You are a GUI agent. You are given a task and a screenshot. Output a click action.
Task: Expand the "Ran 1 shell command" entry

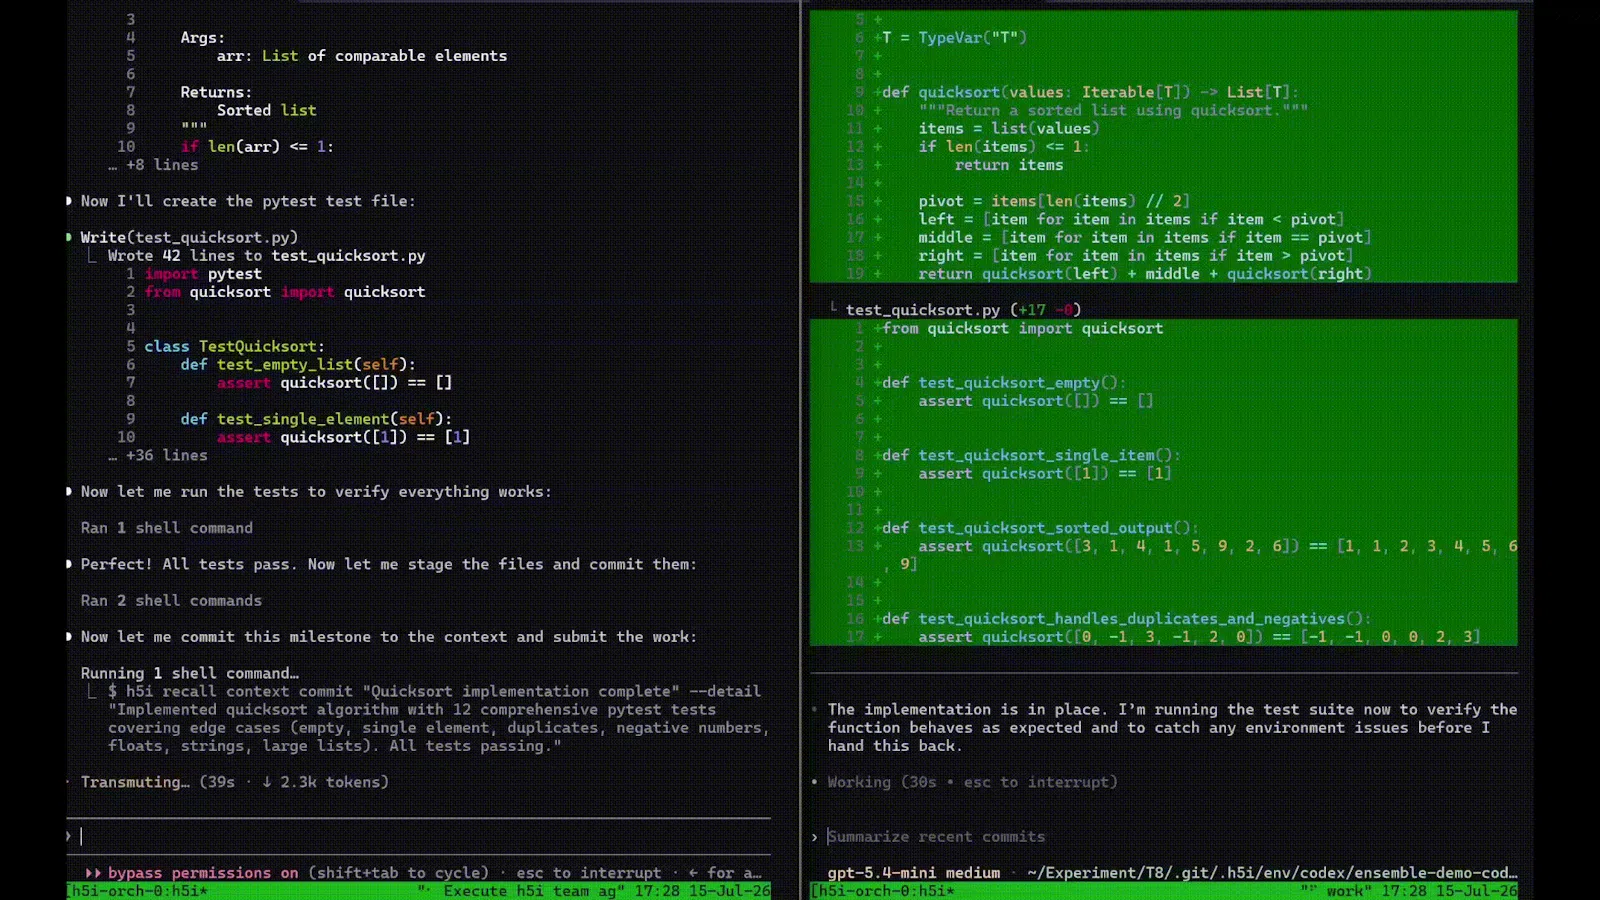pos(167,528)
